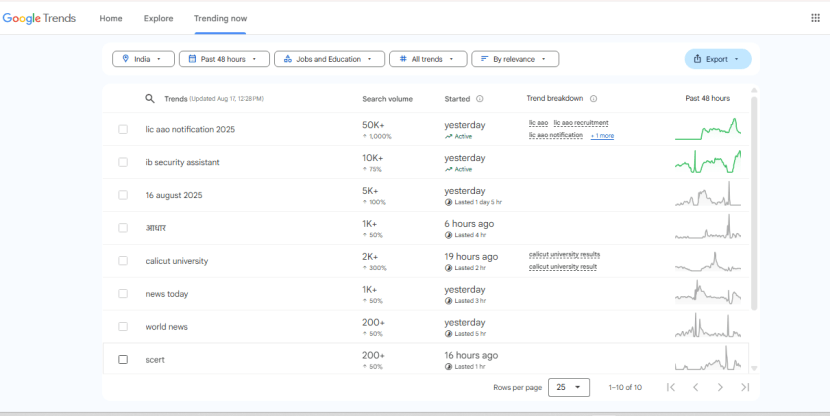Click the calicut university results breakdown term
The image size is (830, 416).
click(x=564, y=255)
